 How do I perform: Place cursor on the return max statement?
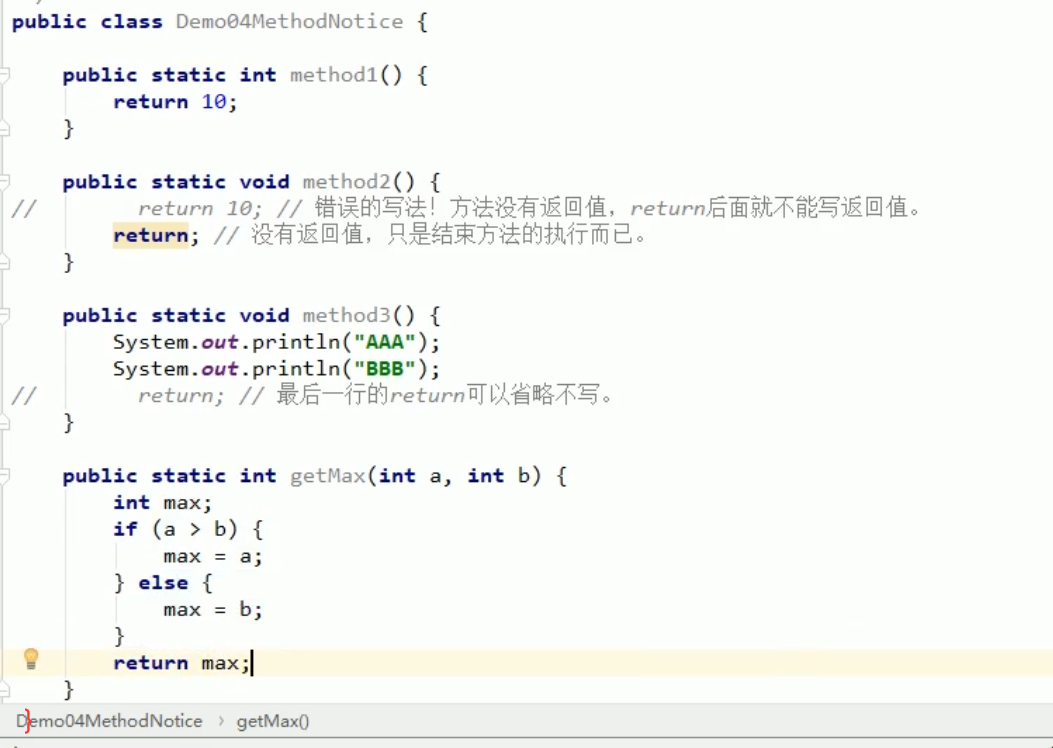click(x=180, y=662)
